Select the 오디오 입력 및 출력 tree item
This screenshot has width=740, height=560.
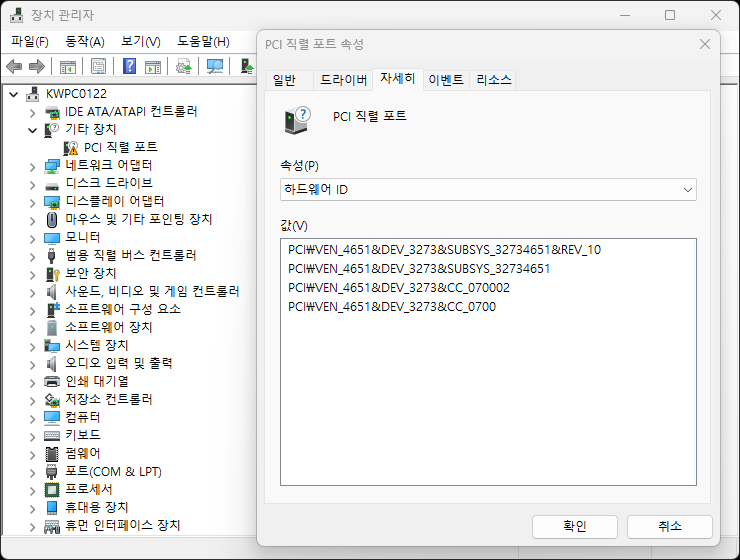118,363
